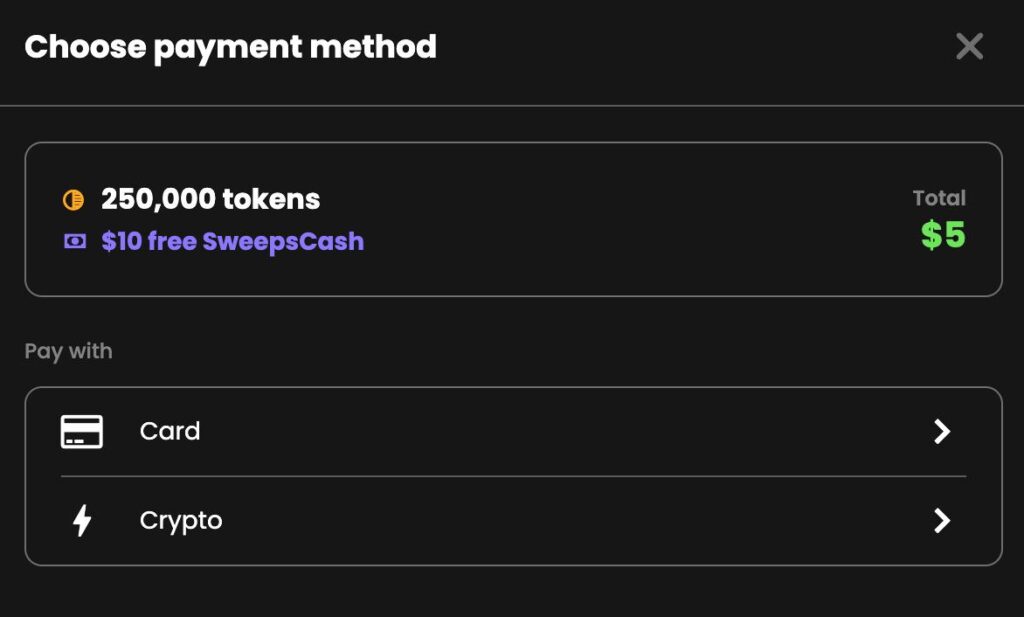
Task: Select Card as payment method
Action: (x=513, y=432)
